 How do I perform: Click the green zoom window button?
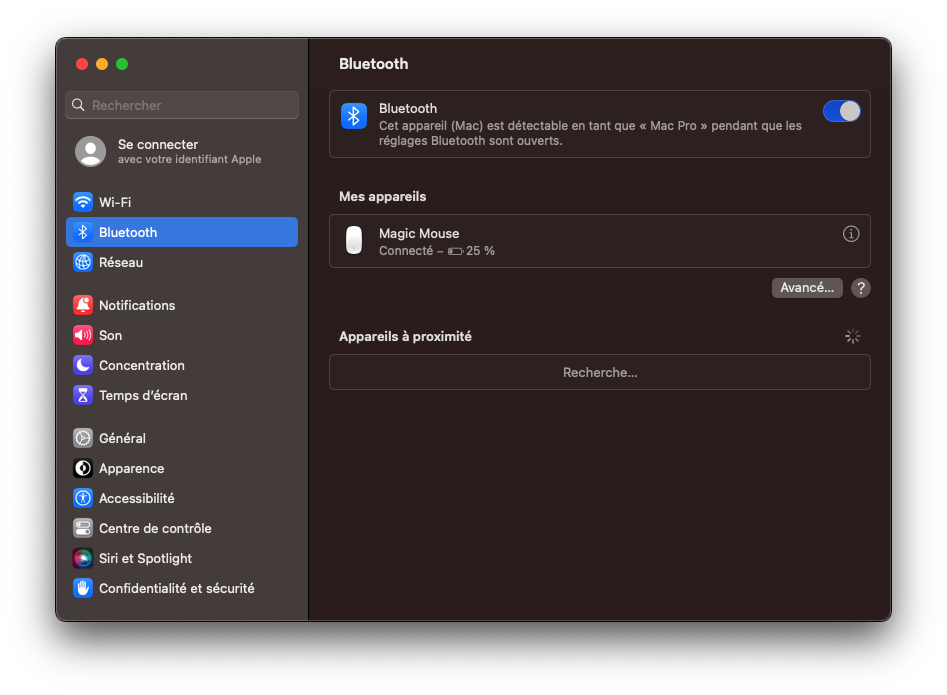point(122,64)
